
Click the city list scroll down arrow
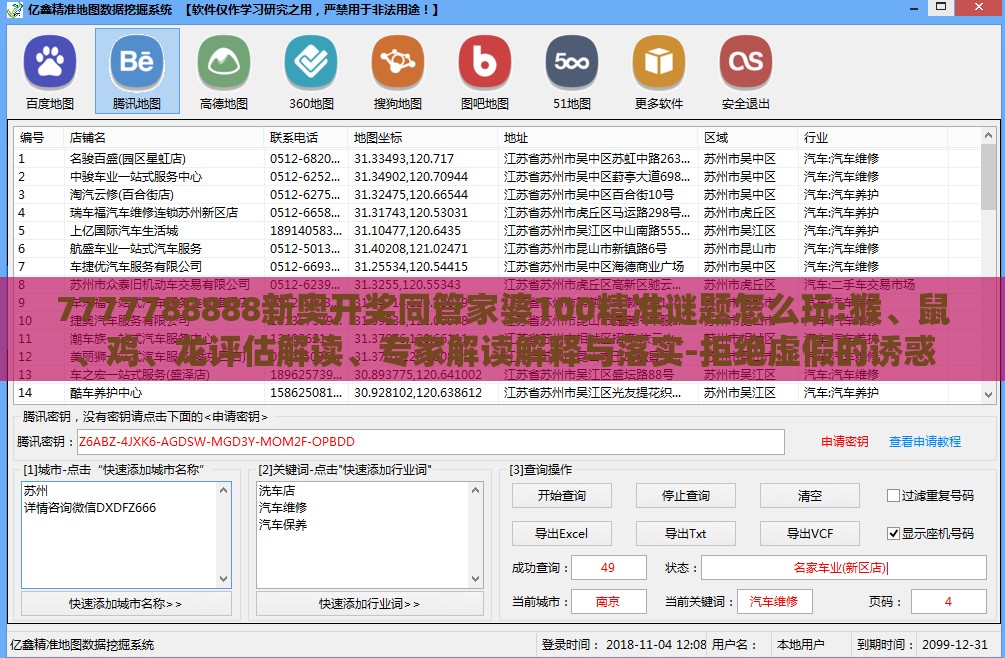point(224,579)
